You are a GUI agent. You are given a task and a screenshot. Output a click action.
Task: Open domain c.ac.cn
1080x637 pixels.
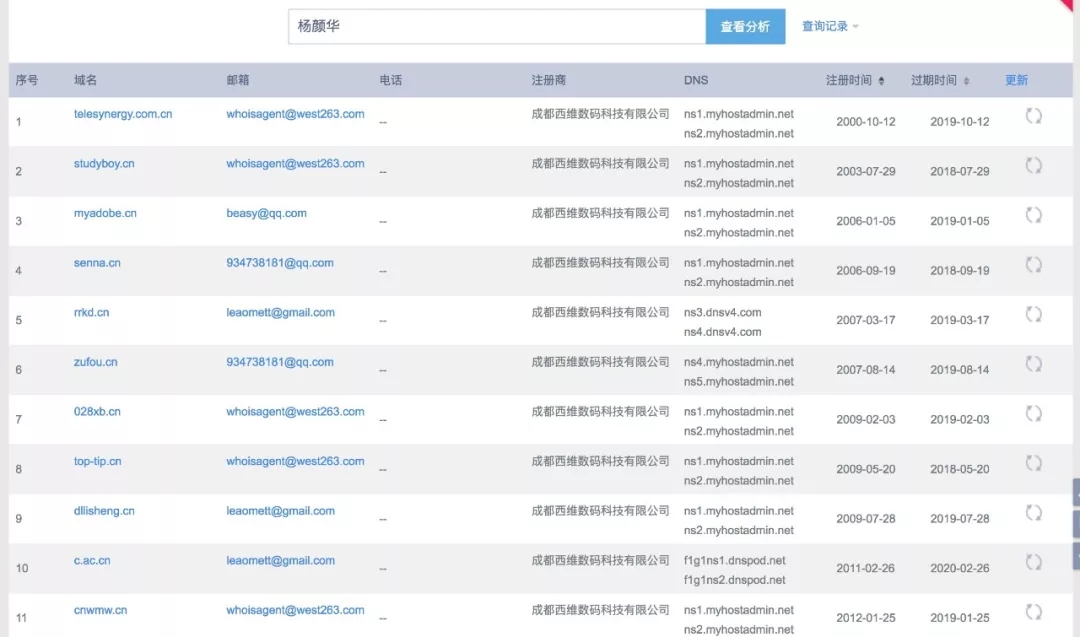click(92, 560)
